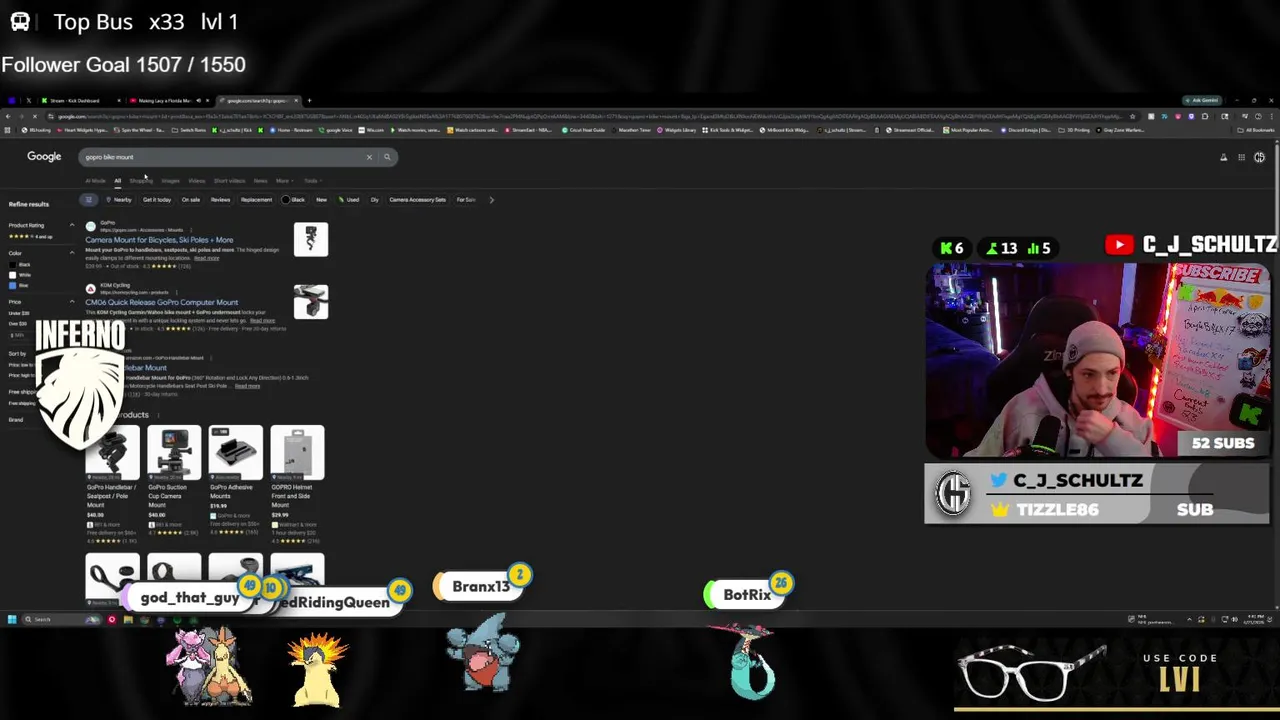Viewport: 1280px width, 720px height.
Task: Open the Windows Start button
Action: point(11,620)
